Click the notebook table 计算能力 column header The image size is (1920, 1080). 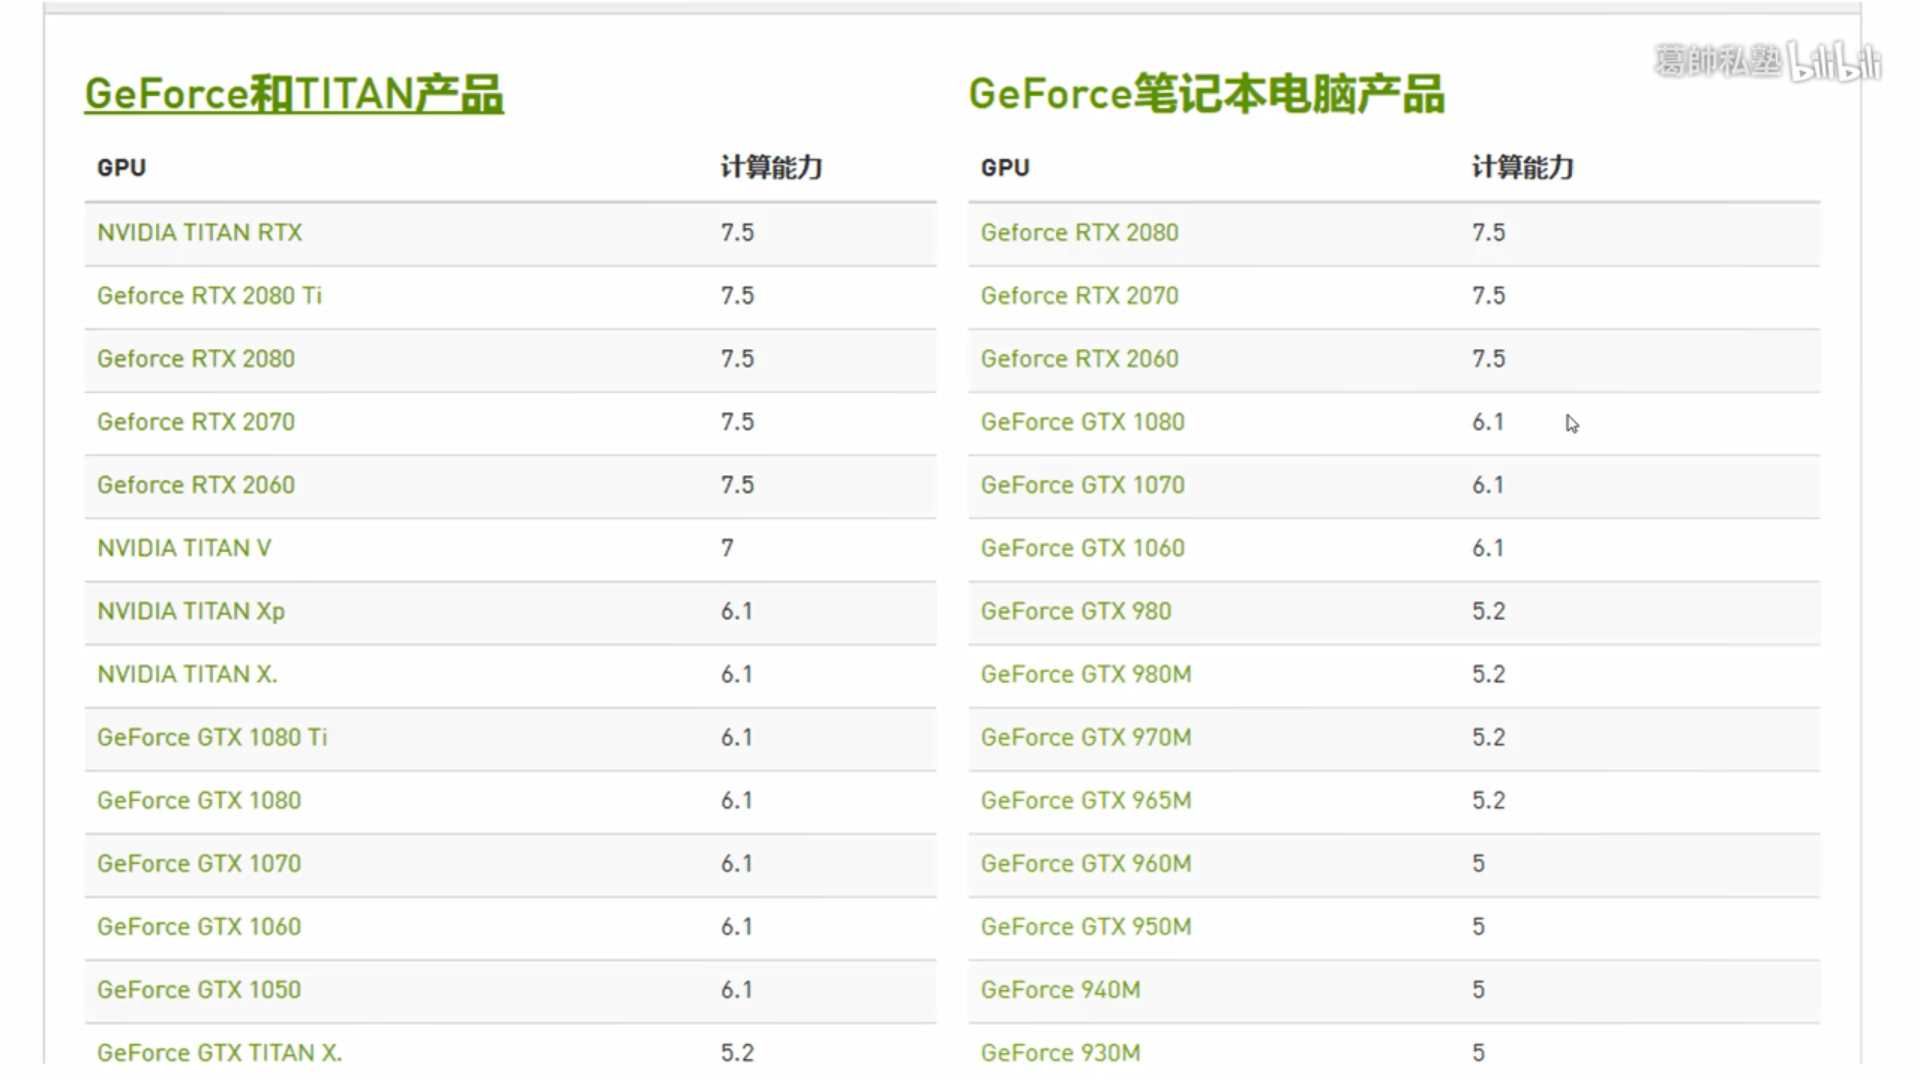[x=1522, y=167]
